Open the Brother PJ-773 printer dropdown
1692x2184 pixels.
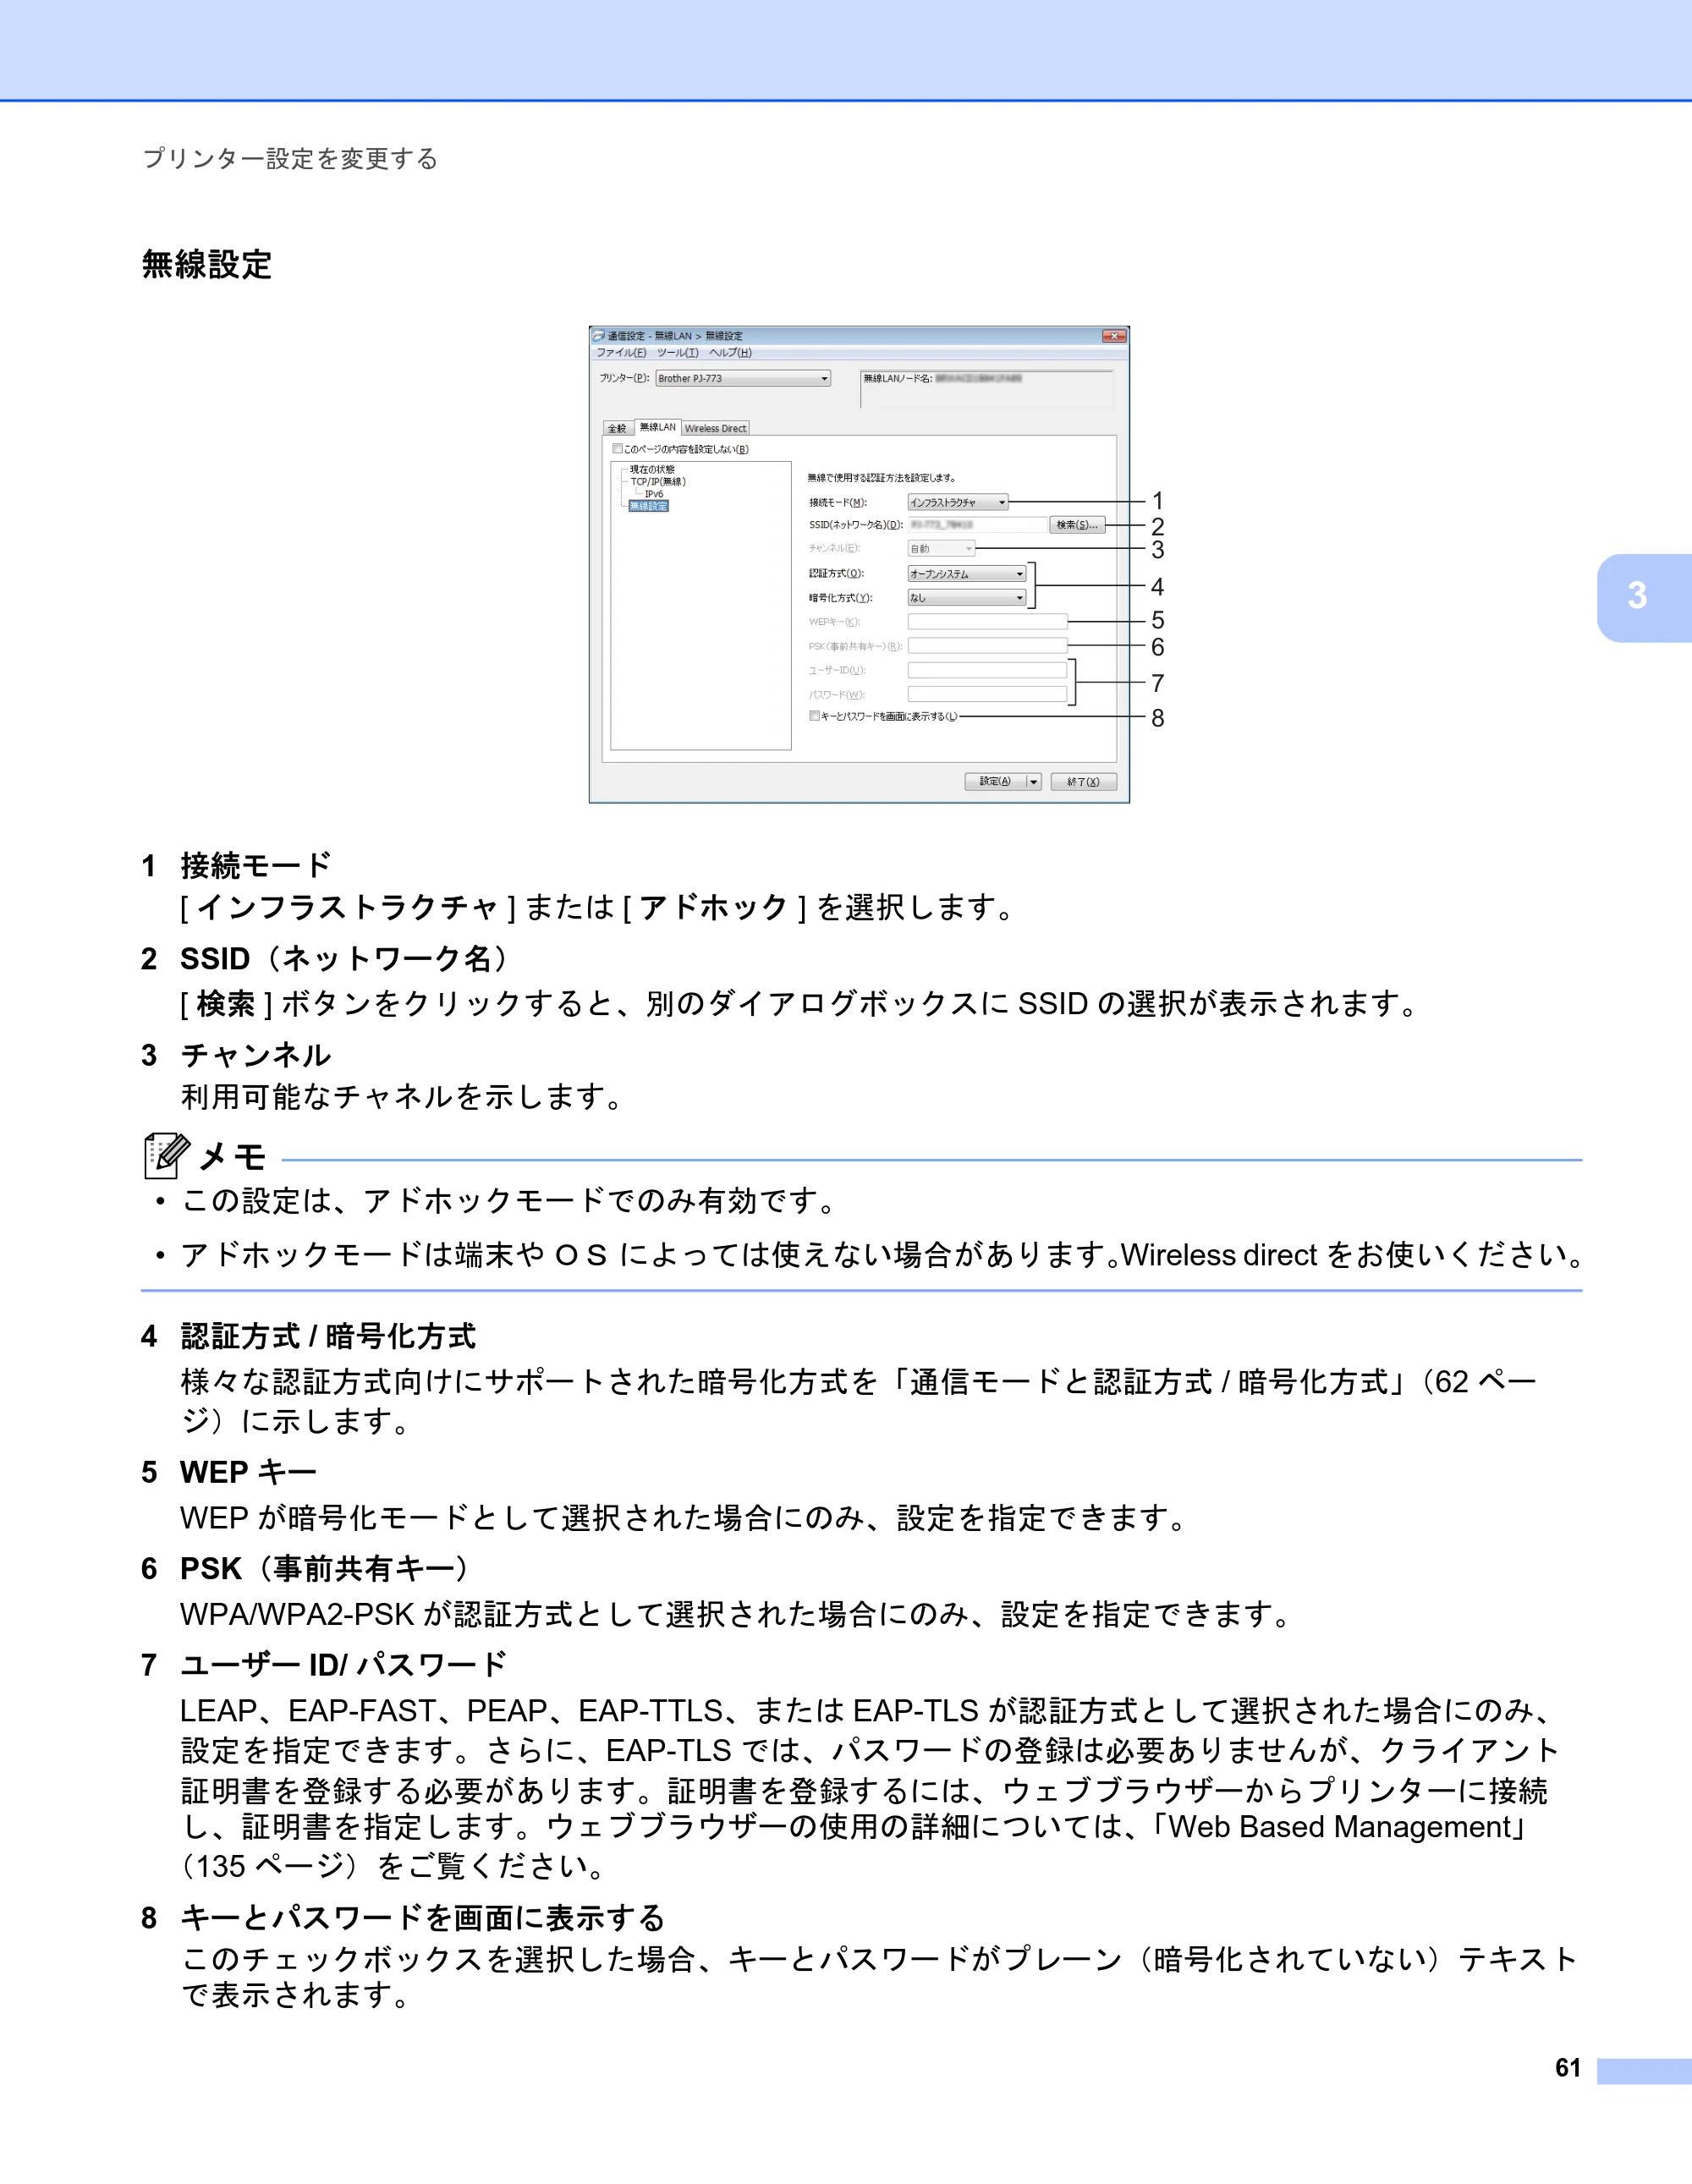743,379
